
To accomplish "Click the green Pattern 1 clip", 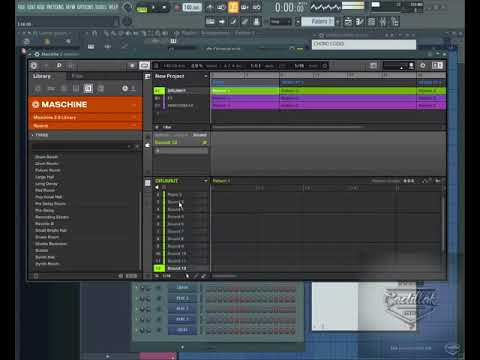I will 245,91.
